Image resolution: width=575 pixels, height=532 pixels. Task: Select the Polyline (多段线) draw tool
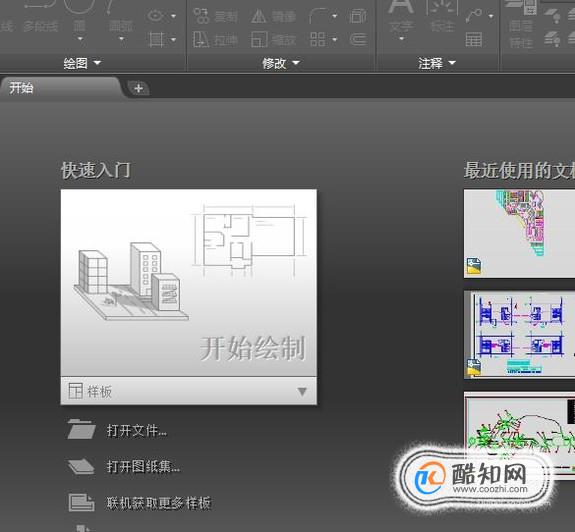[x=40, y=15]
